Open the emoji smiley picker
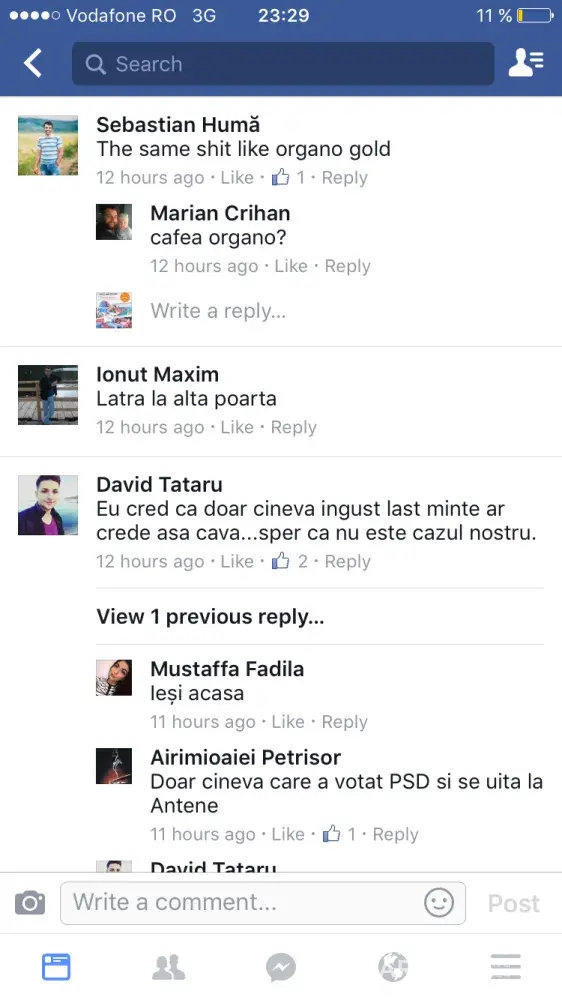 439,902
